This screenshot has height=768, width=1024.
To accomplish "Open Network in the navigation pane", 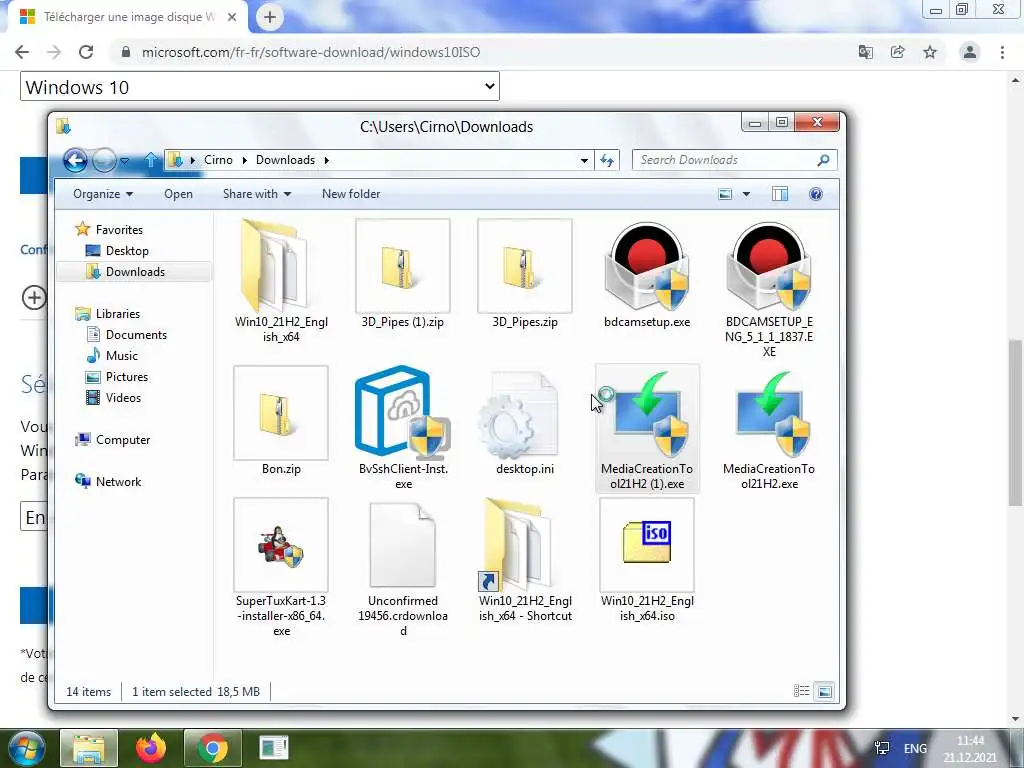I will click(118, 481).
